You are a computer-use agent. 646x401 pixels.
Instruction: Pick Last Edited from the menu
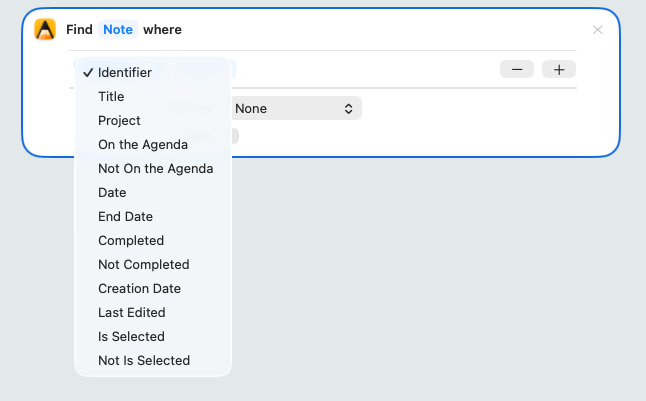click(131, 312)
